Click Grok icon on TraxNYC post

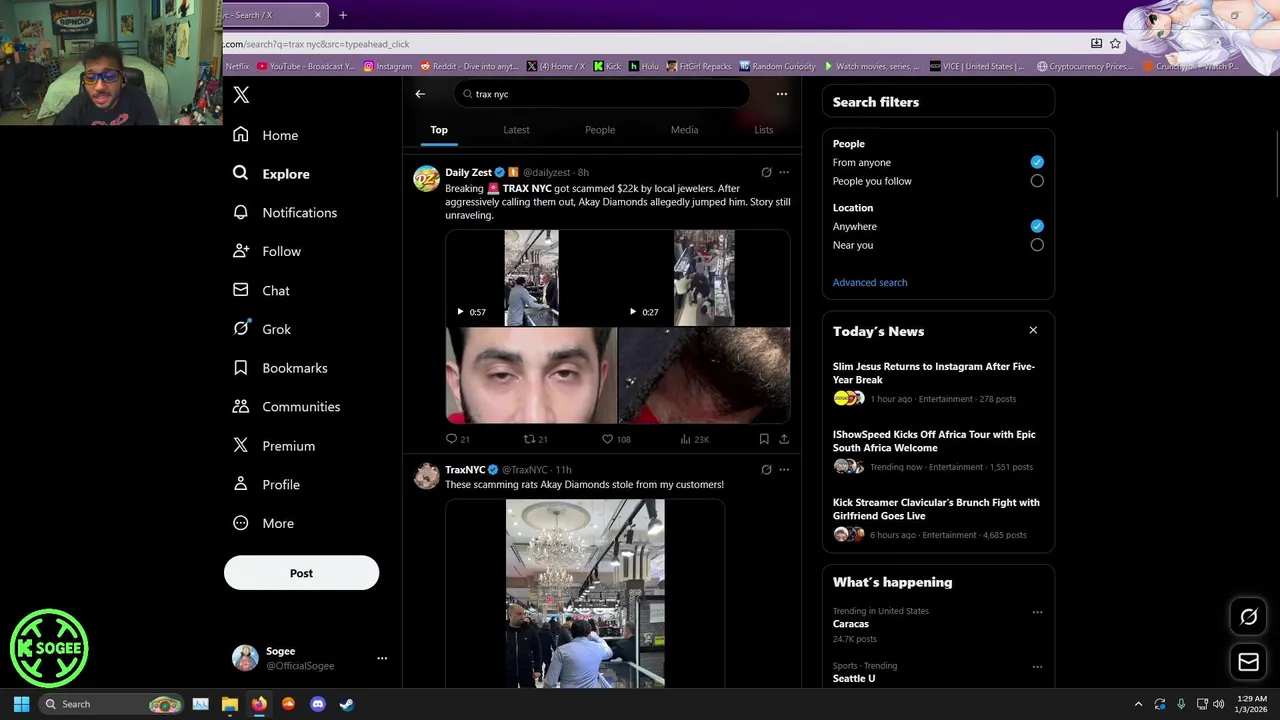click(x=766, y=469)
